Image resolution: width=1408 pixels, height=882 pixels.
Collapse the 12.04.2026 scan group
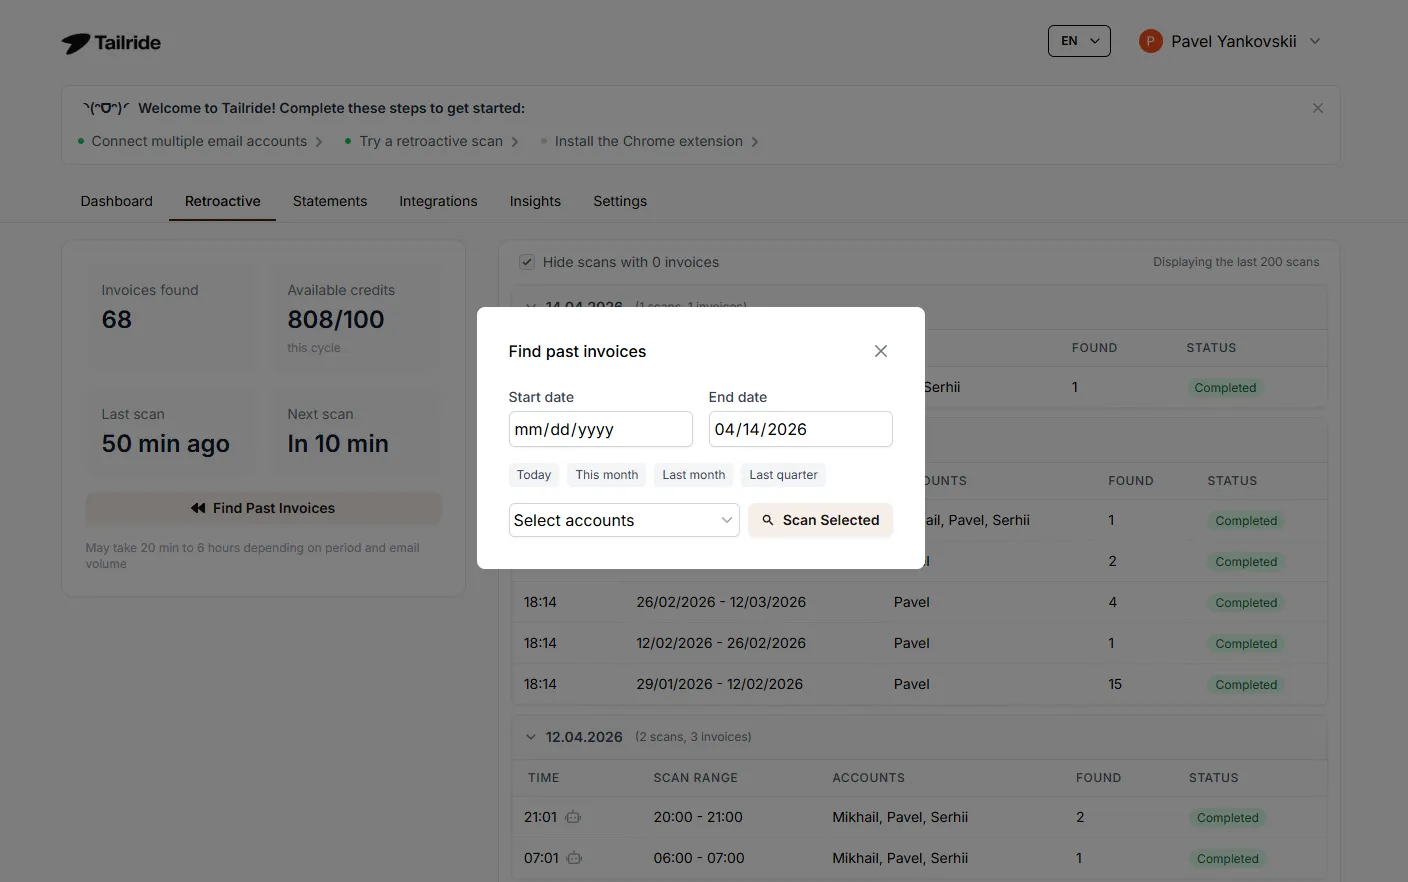click(530, 737)
